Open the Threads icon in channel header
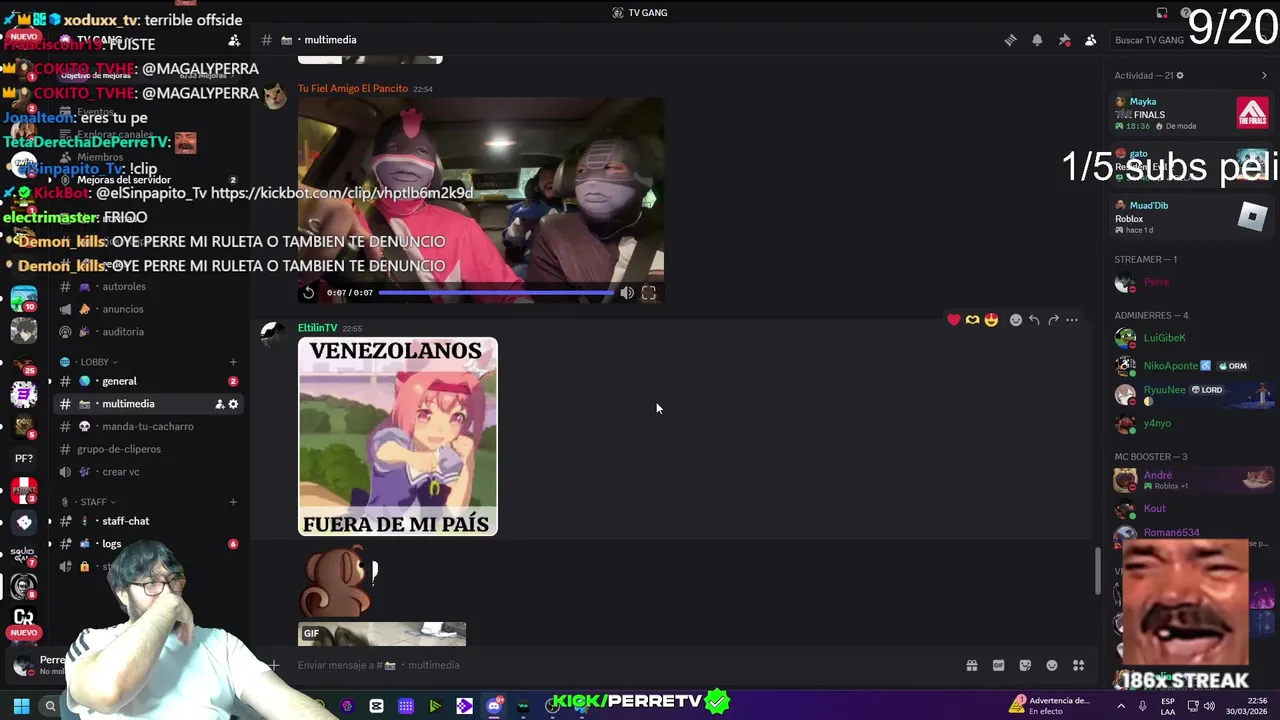Viewport: 1280px width, 720px height. (1010, 40)
